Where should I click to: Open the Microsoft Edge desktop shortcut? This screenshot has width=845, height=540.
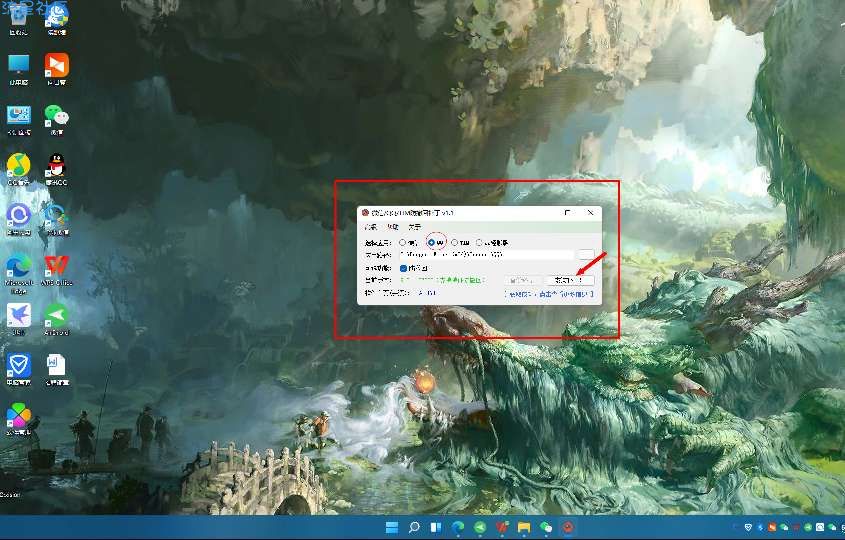(18, 273)
